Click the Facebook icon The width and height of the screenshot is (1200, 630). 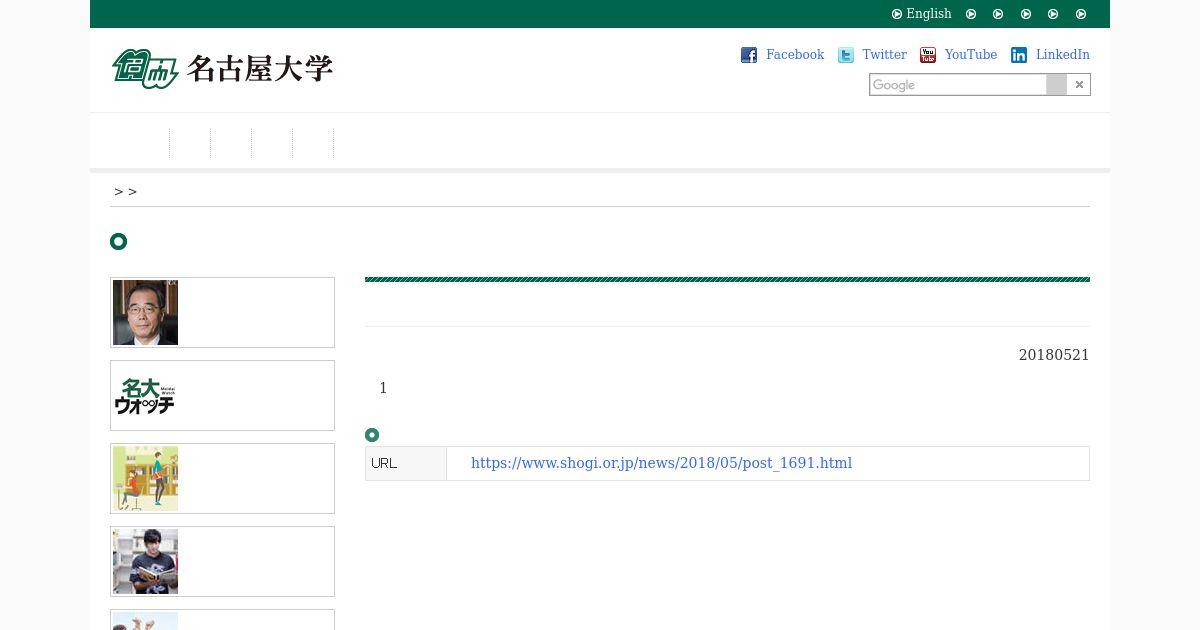[x=749, y=55]
